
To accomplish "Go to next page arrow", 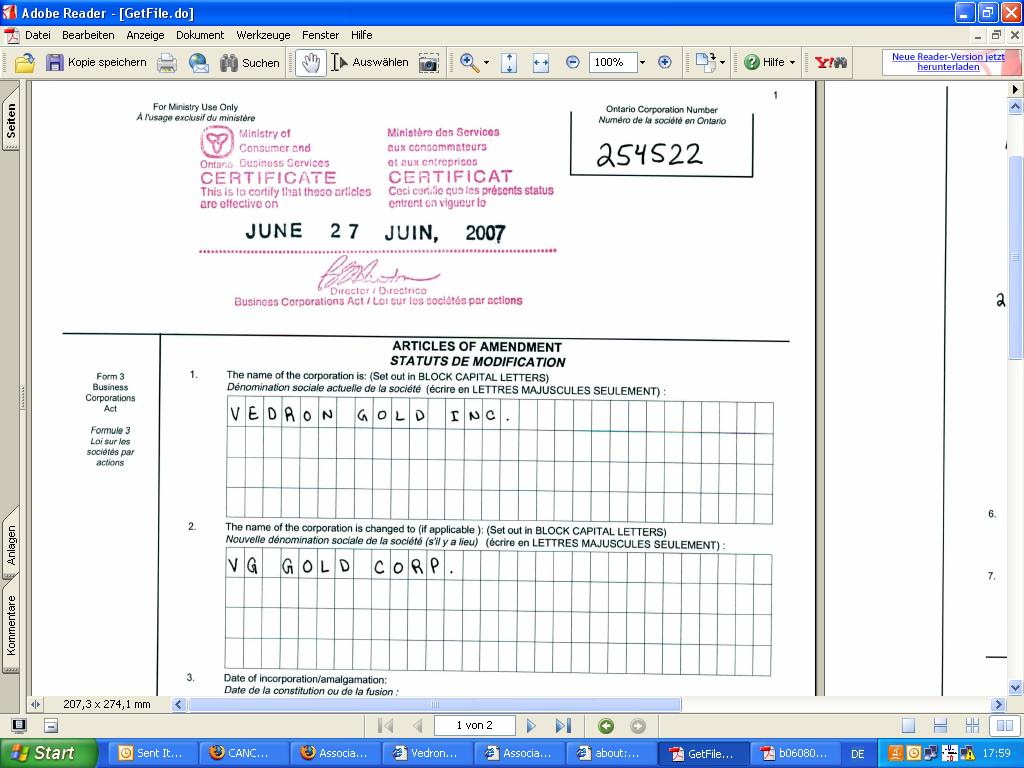I will click(x=531, y=726).
